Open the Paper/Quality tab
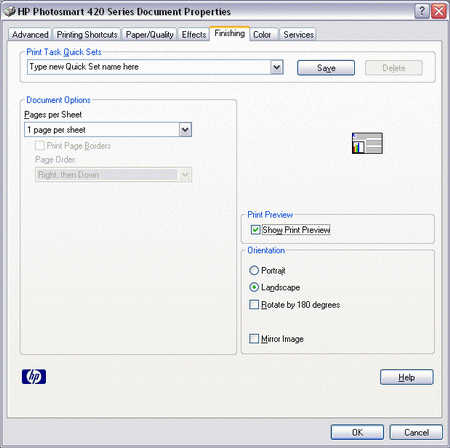The width and height of the screenshot is (450, 448). (149, 35)
